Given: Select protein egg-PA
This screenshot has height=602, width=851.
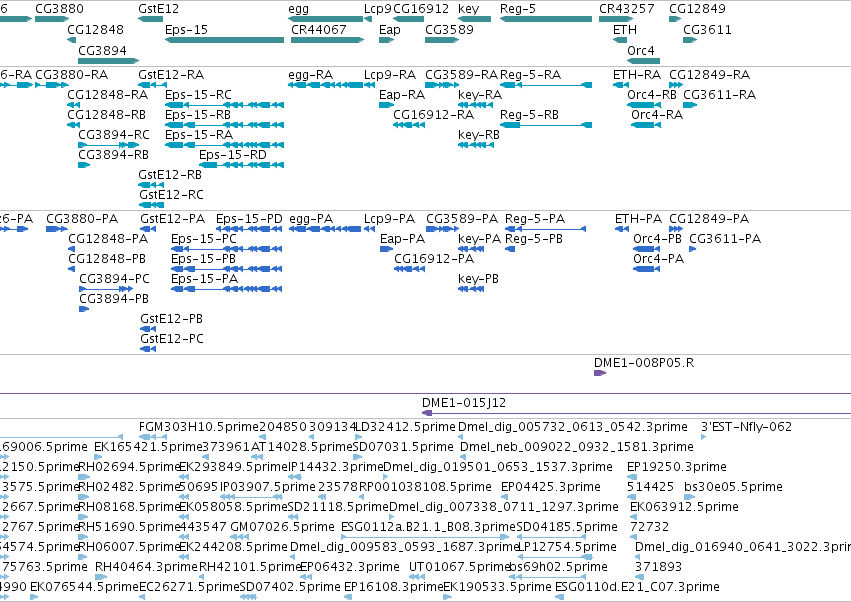Looking at the screenshot, I should tap(311, 218).
